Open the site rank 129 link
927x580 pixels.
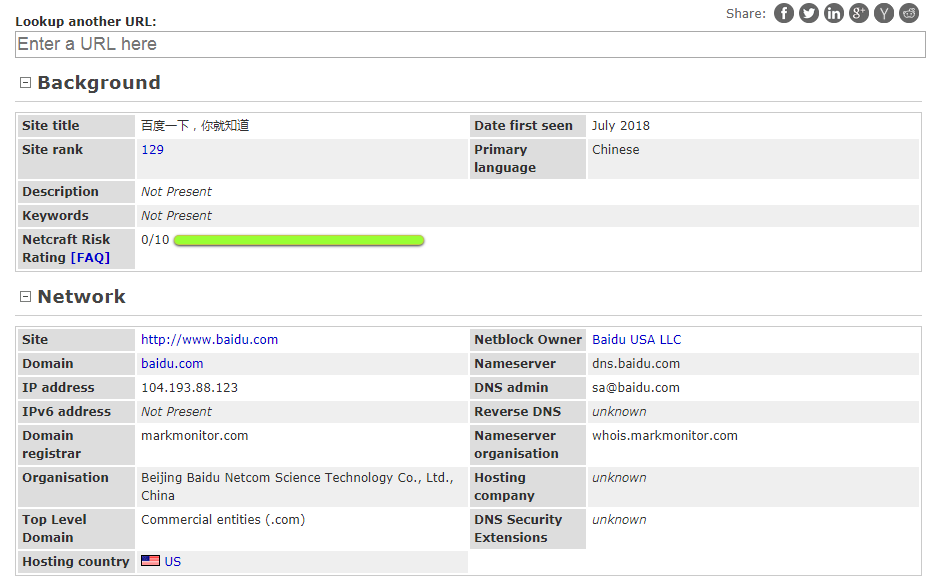click(152, 150)
